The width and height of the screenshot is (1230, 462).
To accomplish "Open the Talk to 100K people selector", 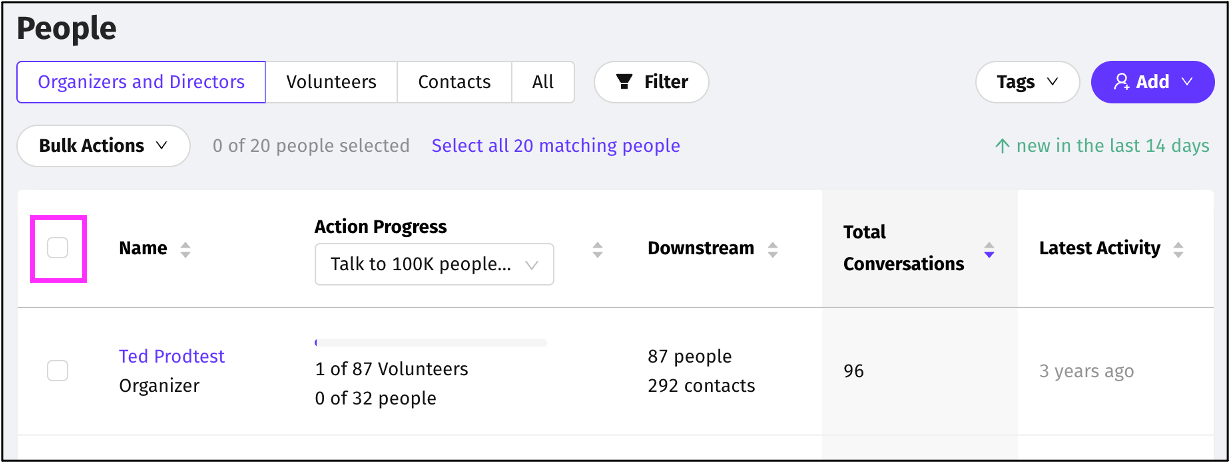I will (x=434, y=265).
